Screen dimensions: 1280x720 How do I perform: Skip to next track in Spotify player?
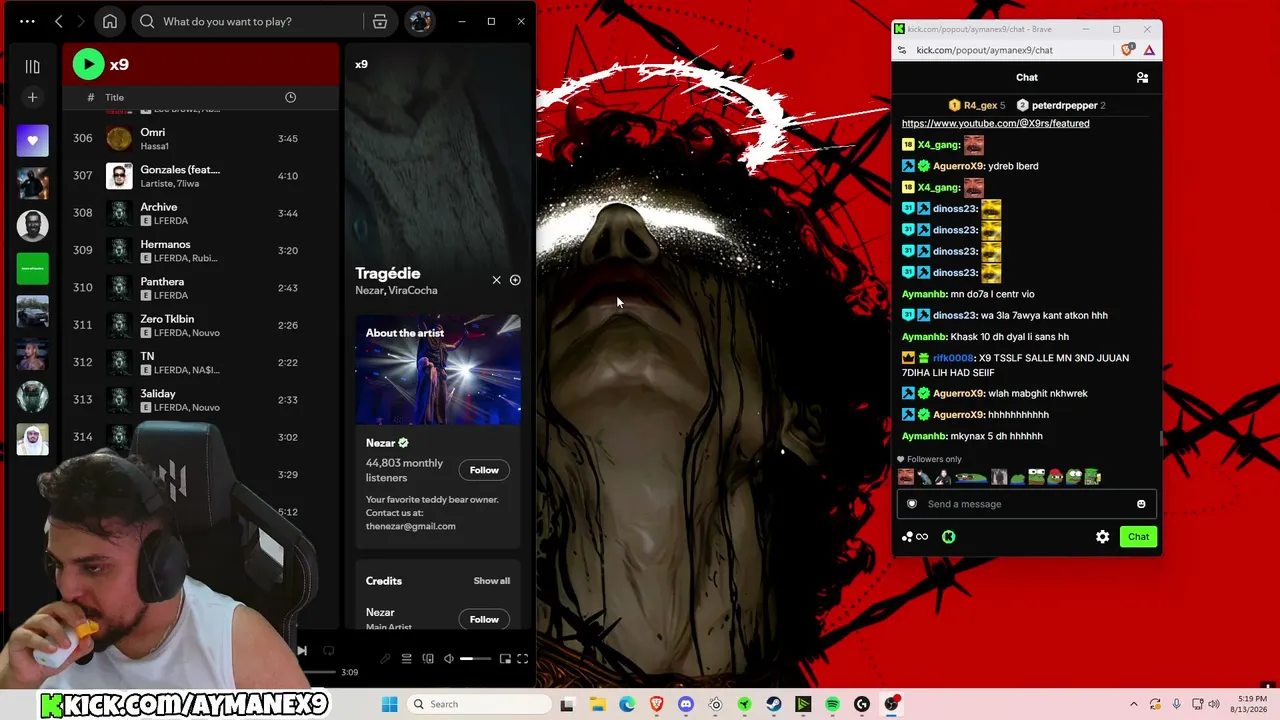point(301,650)
